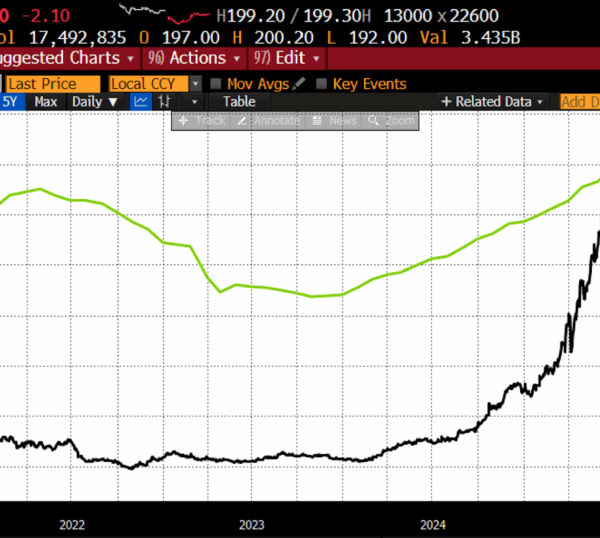Switch to the candlestick chart icon
Image resolution: width=600 pixels, height=538 pixels.
click(165, 101)
